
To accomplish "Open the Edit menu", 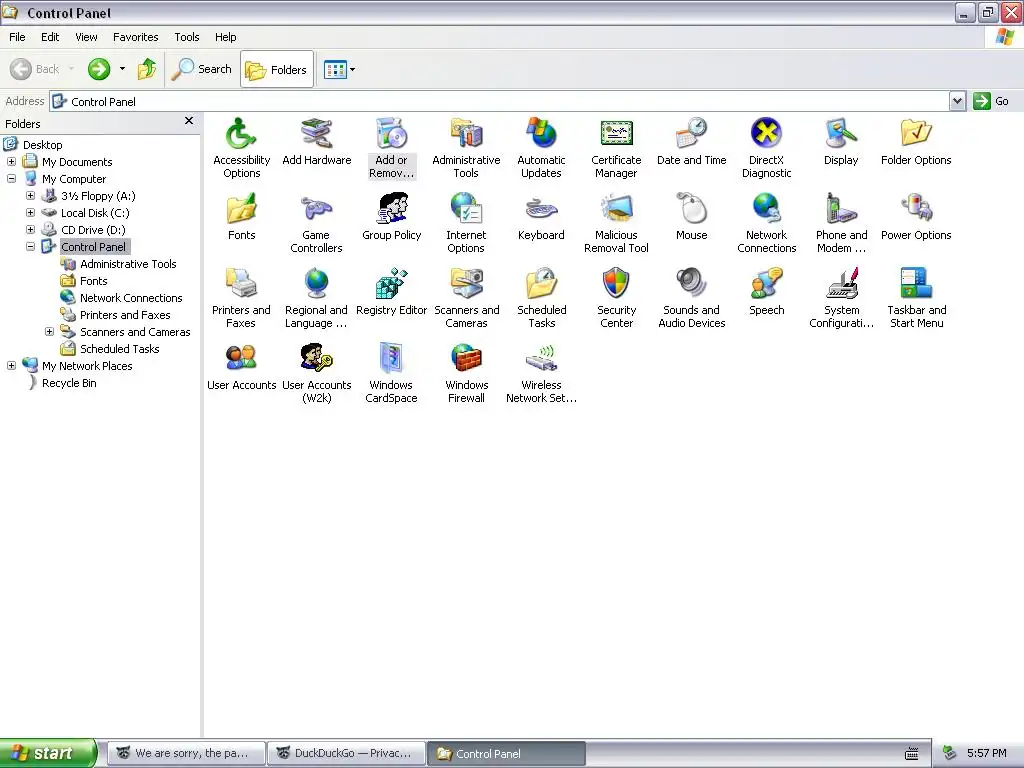I will (x=50, y=37).
